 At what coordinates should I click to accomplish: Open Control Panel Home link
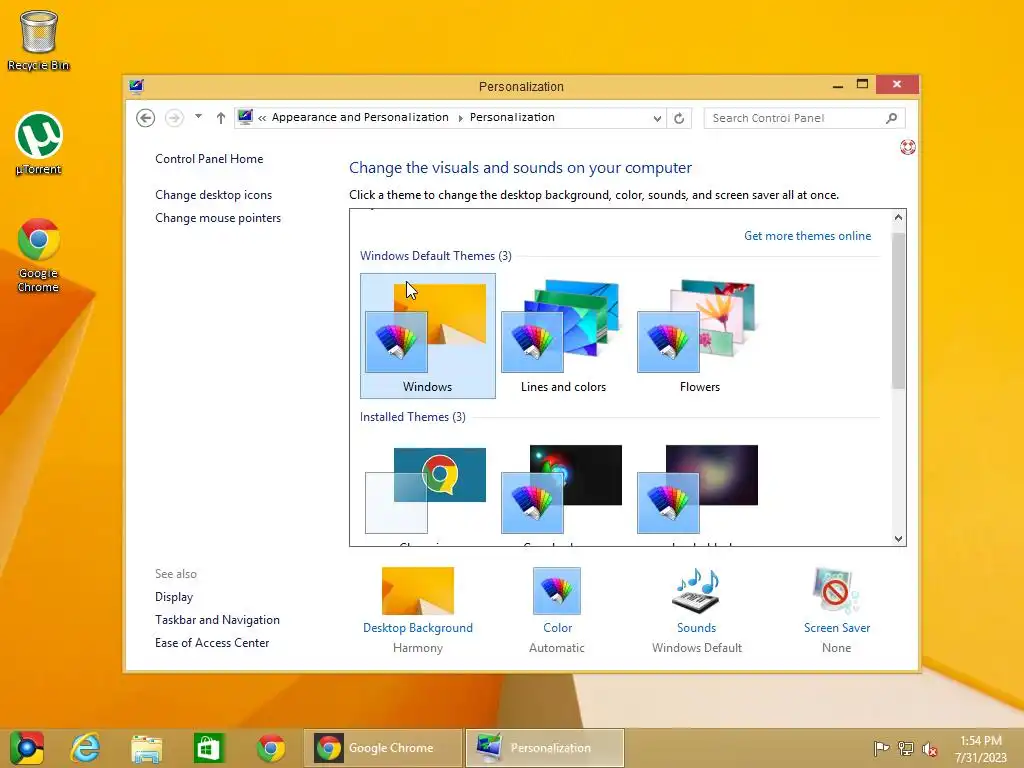click(x=209, y=159)
